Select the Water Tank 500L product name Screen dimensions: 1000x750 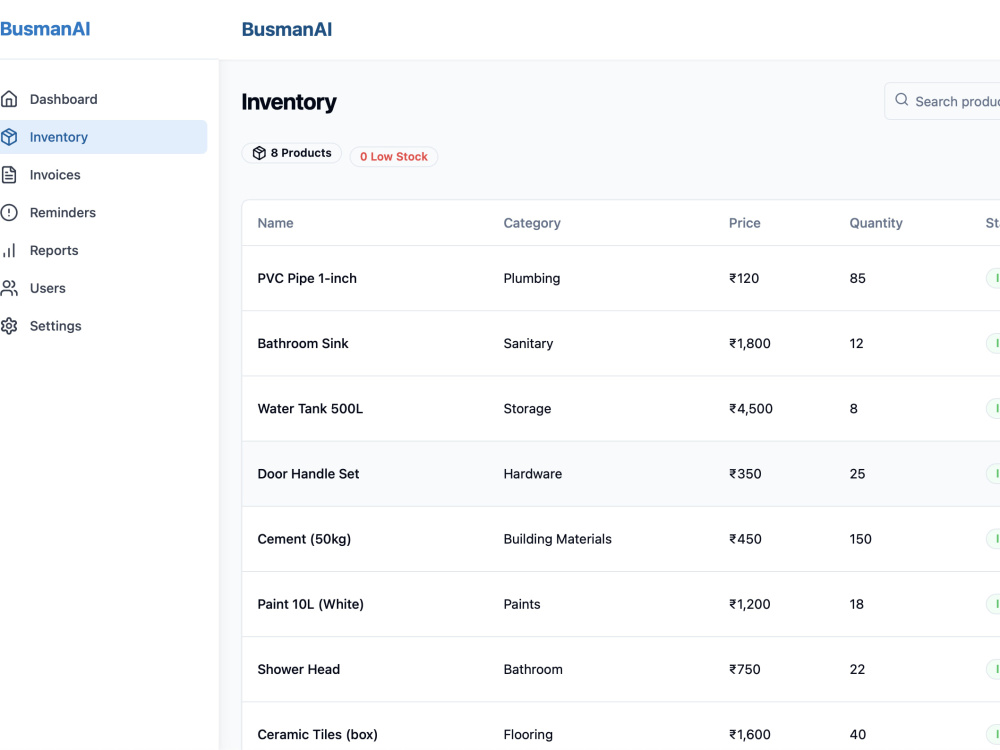(310, 409)
